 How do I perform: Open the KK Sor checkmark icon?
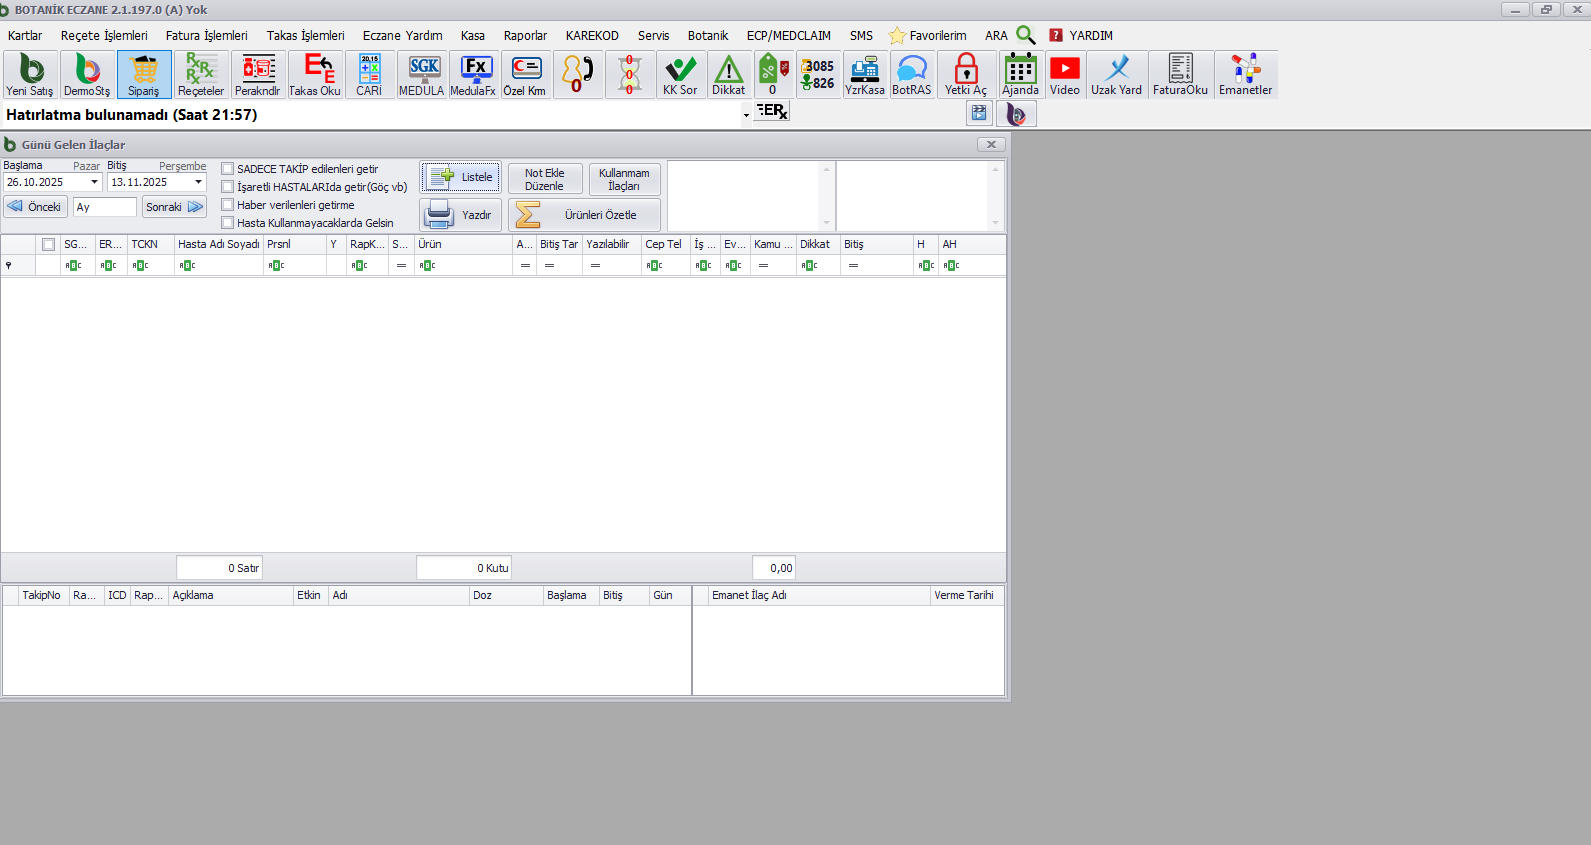pos(680,75)
